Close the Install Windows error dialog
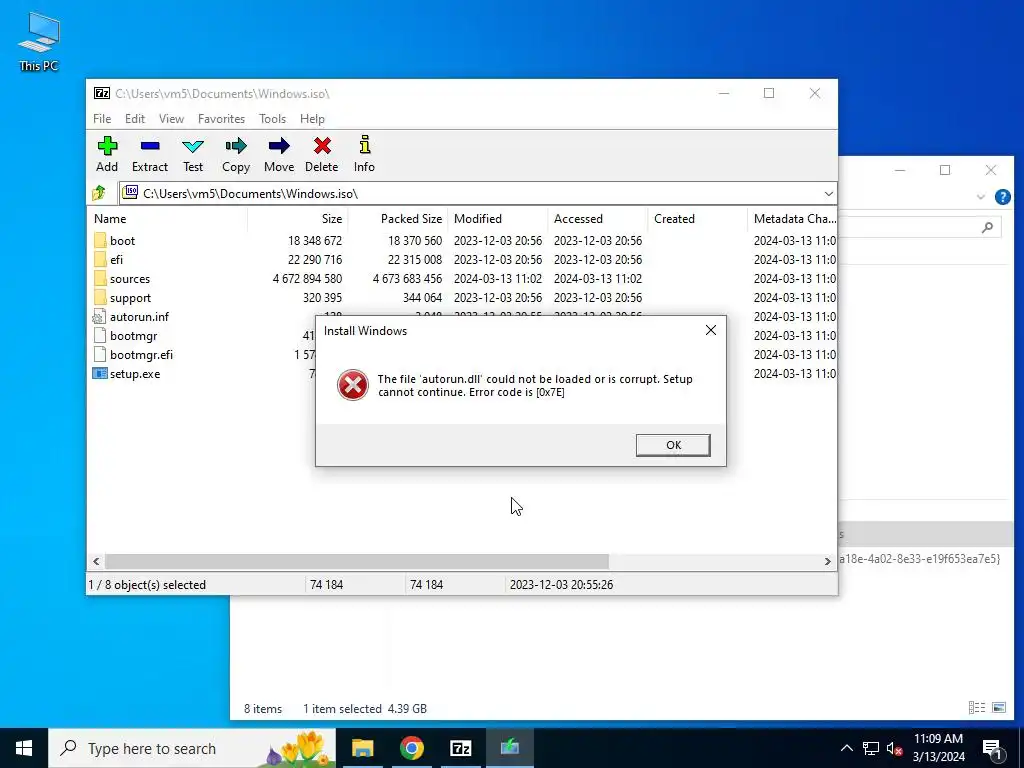 coord(711,330)
